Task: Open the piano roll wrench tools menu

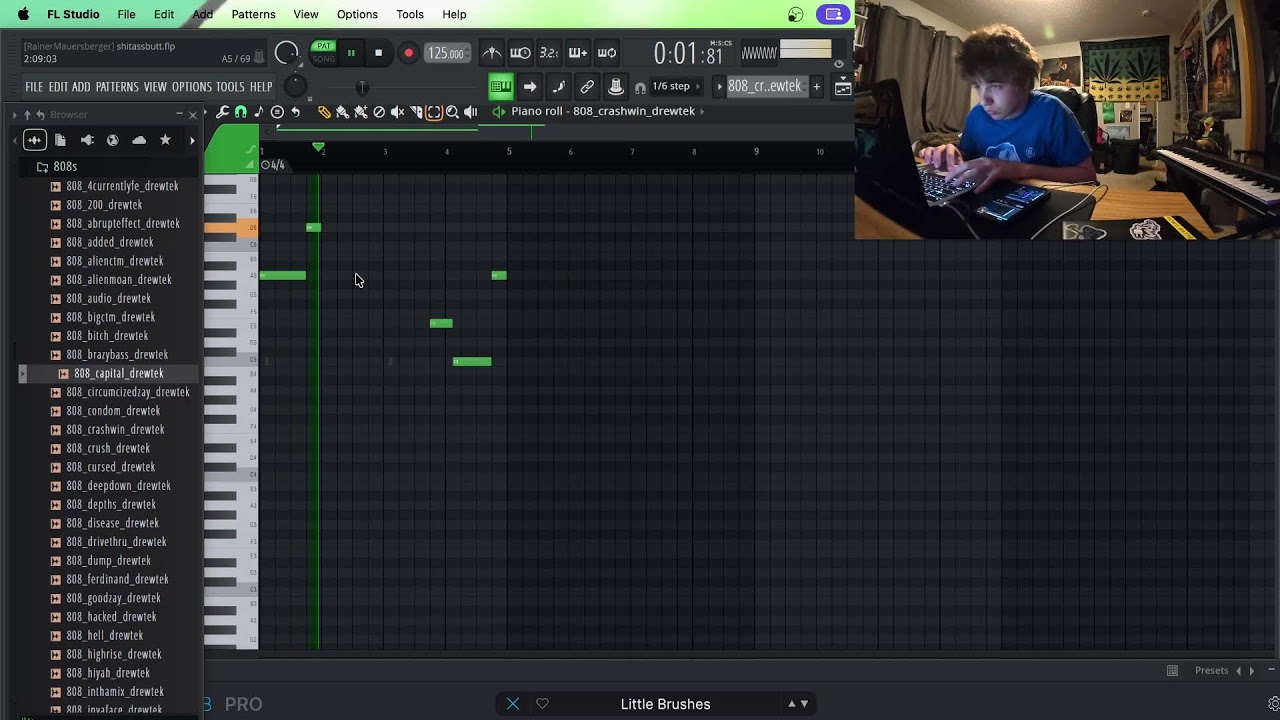Action: click(222, 112)
